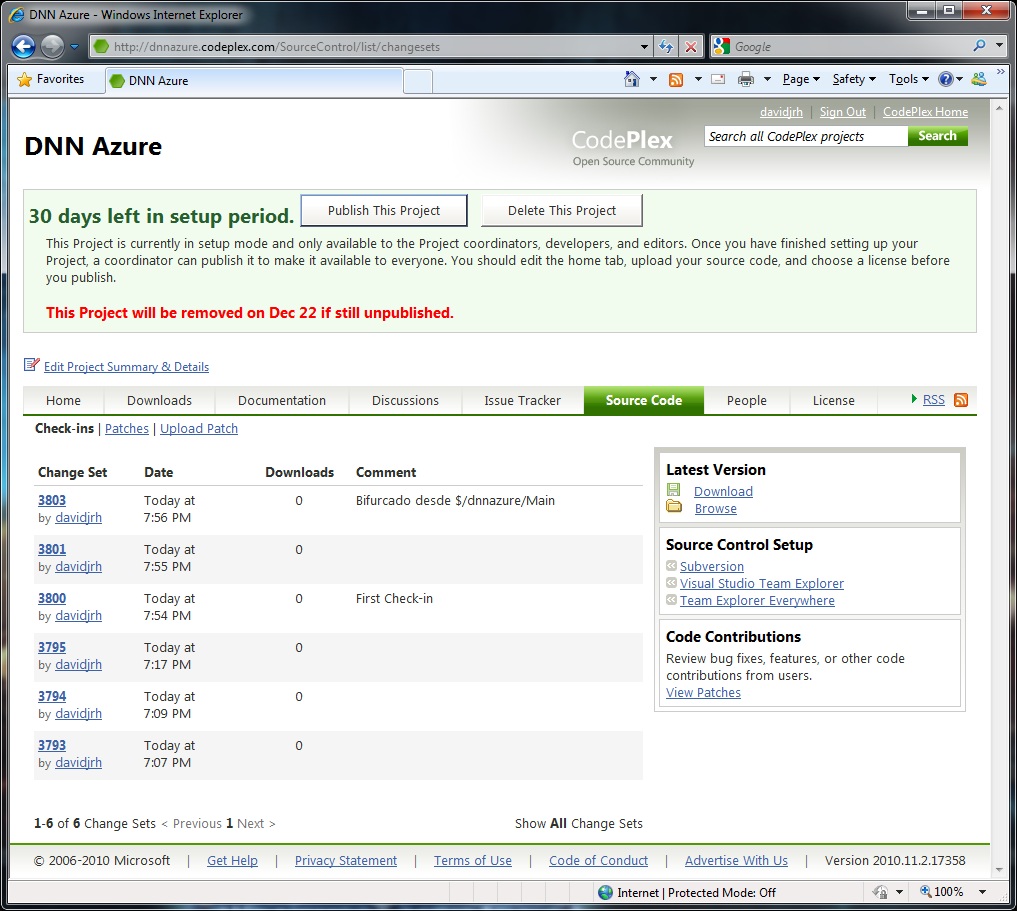Image resolution: width=1017 pixels, height=911 pixels.
Task: Click the toolbar overflow chevron icon
Action: coord(1001,72)
